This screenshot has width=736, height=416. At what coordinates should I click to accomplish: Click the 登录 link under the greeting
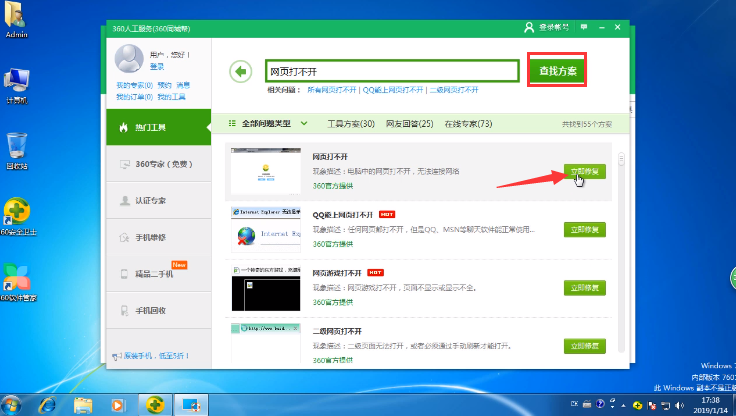pos(157,67)
